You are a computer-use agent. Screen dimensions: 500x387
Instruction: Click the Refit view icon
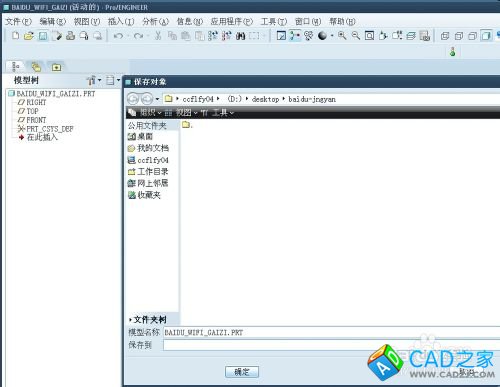click(369, 35)
